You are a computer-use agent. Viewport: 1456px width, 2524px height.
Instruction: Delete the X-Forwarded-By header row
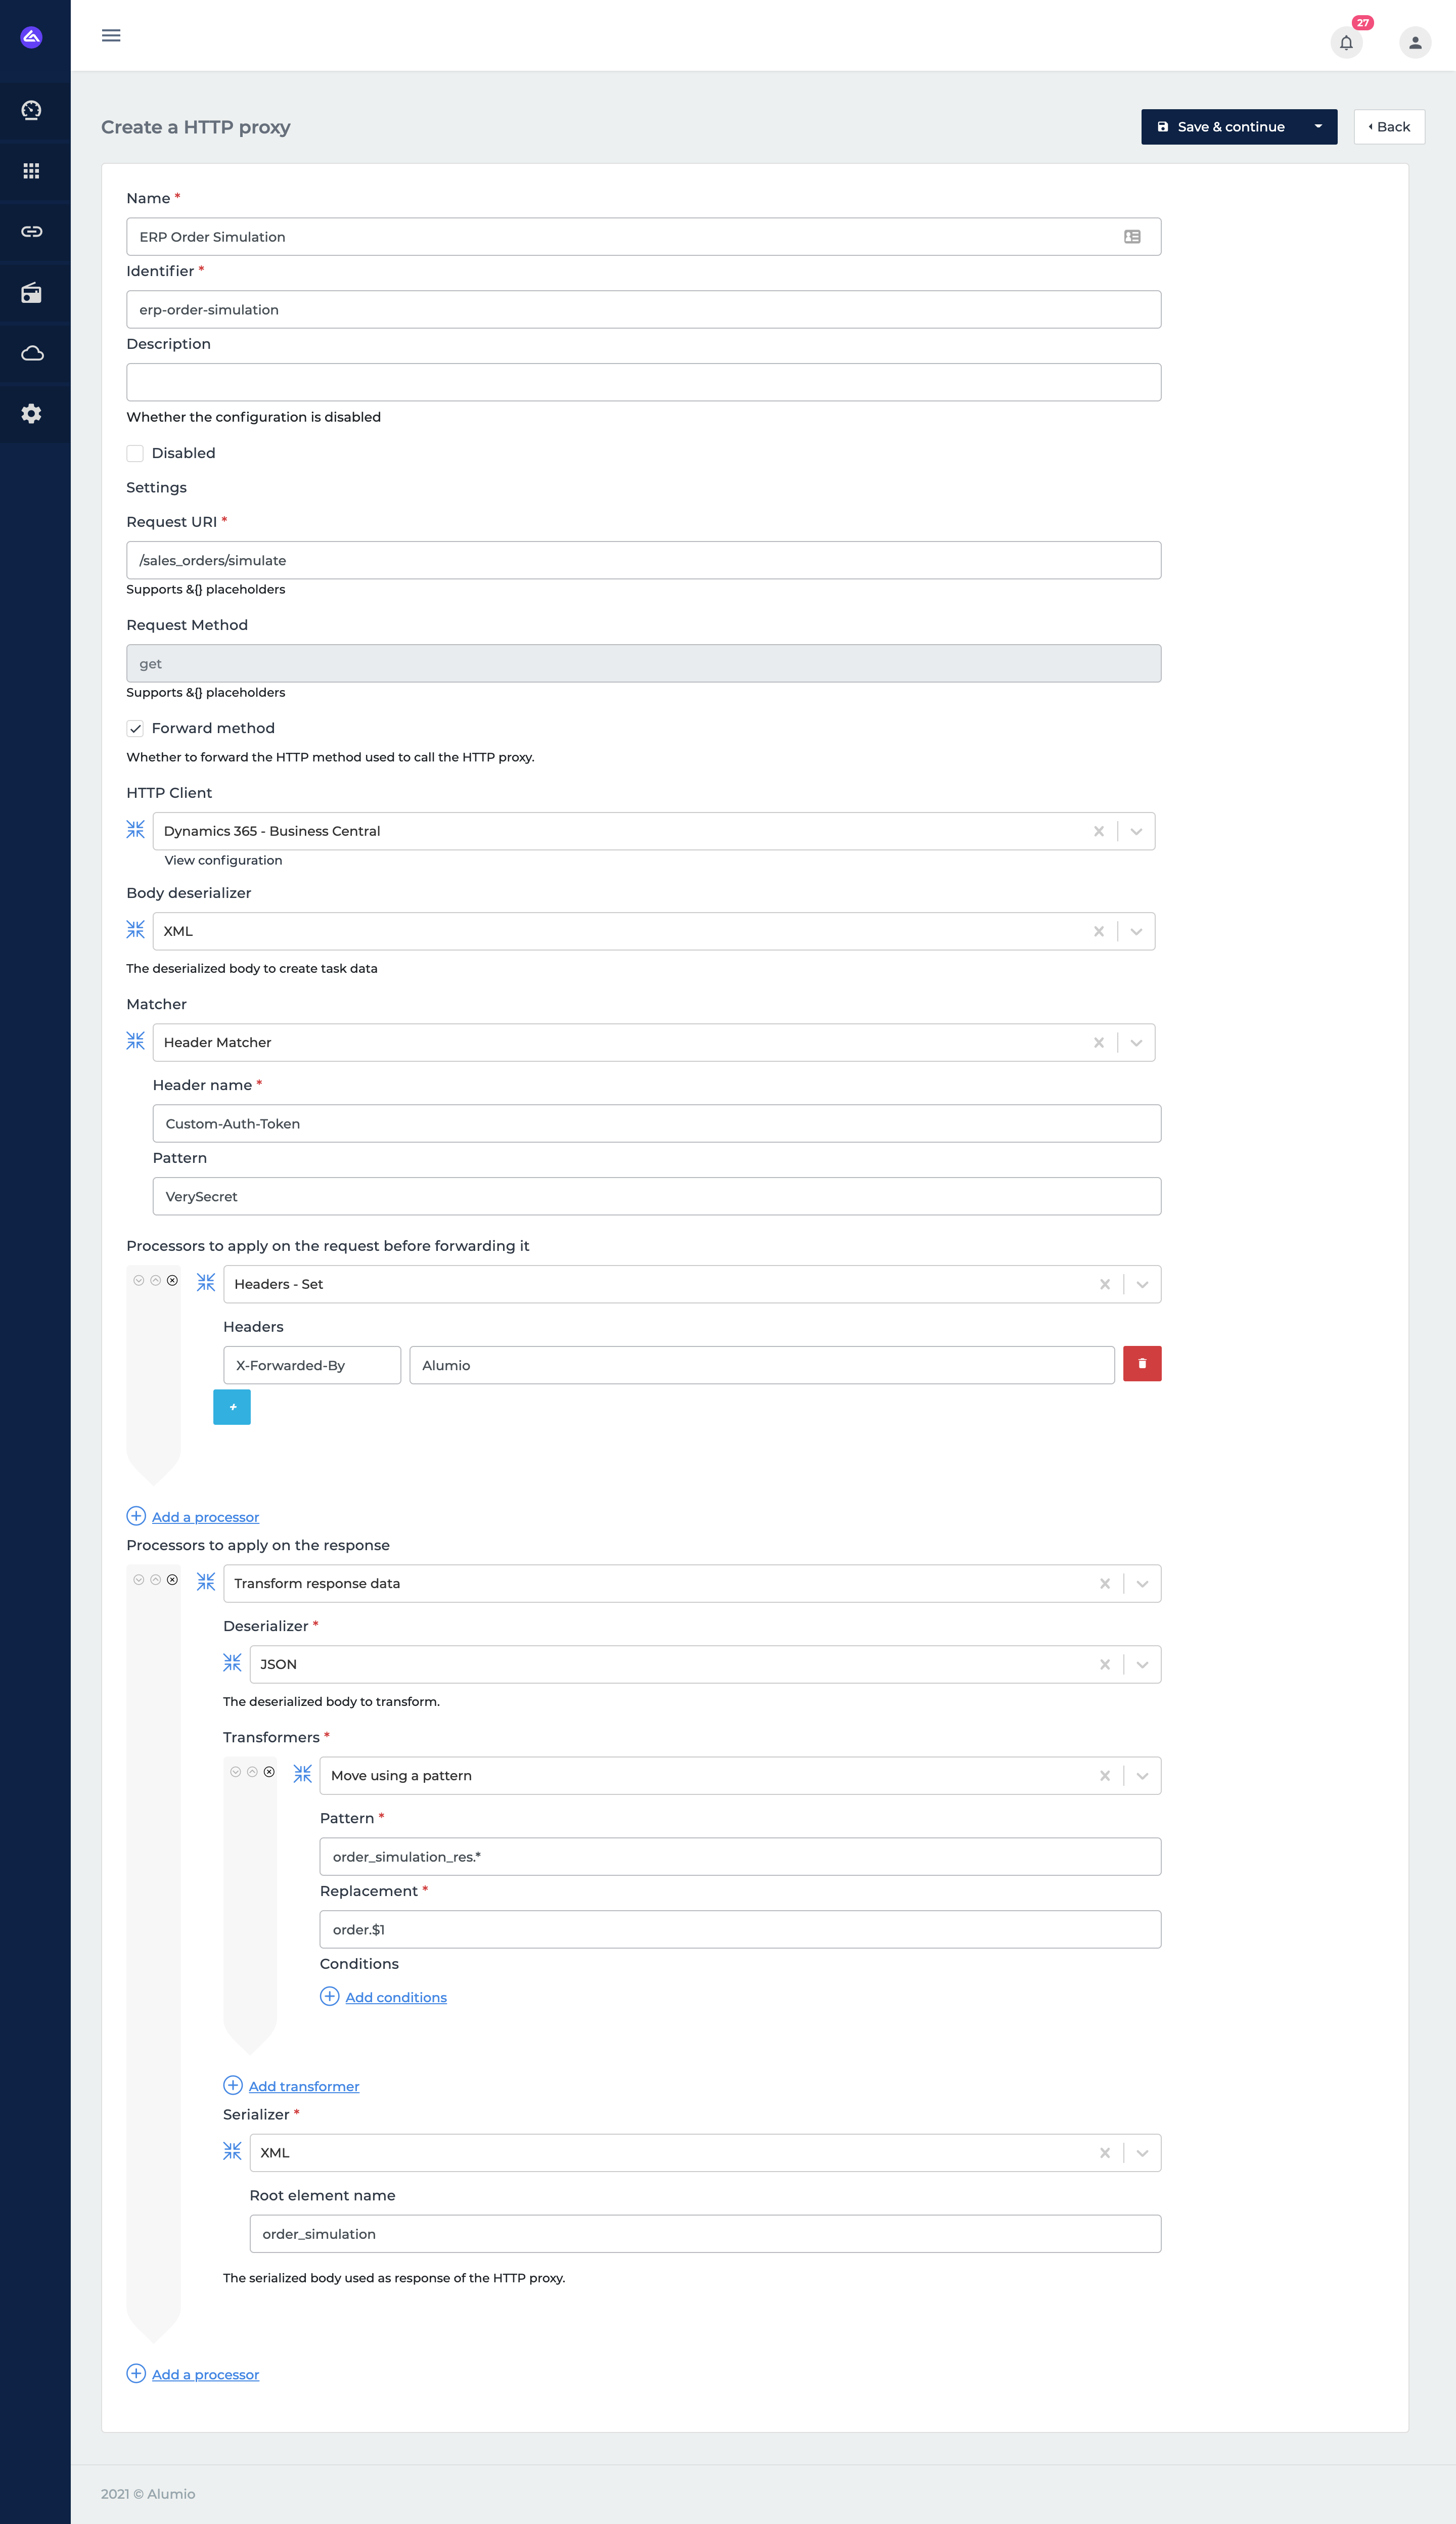[1141, 1364]
